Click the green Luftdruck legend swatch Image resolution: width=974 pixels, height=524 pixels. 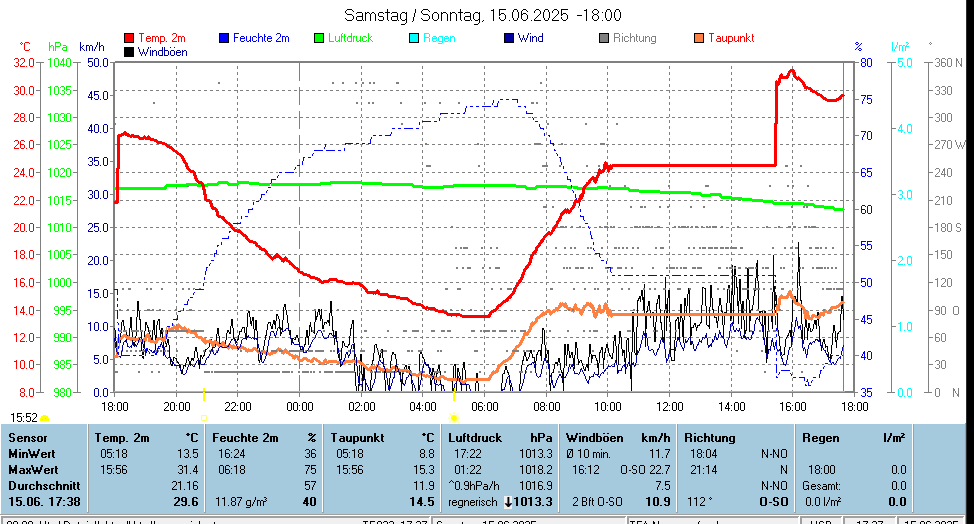click(x=319, y=38)
